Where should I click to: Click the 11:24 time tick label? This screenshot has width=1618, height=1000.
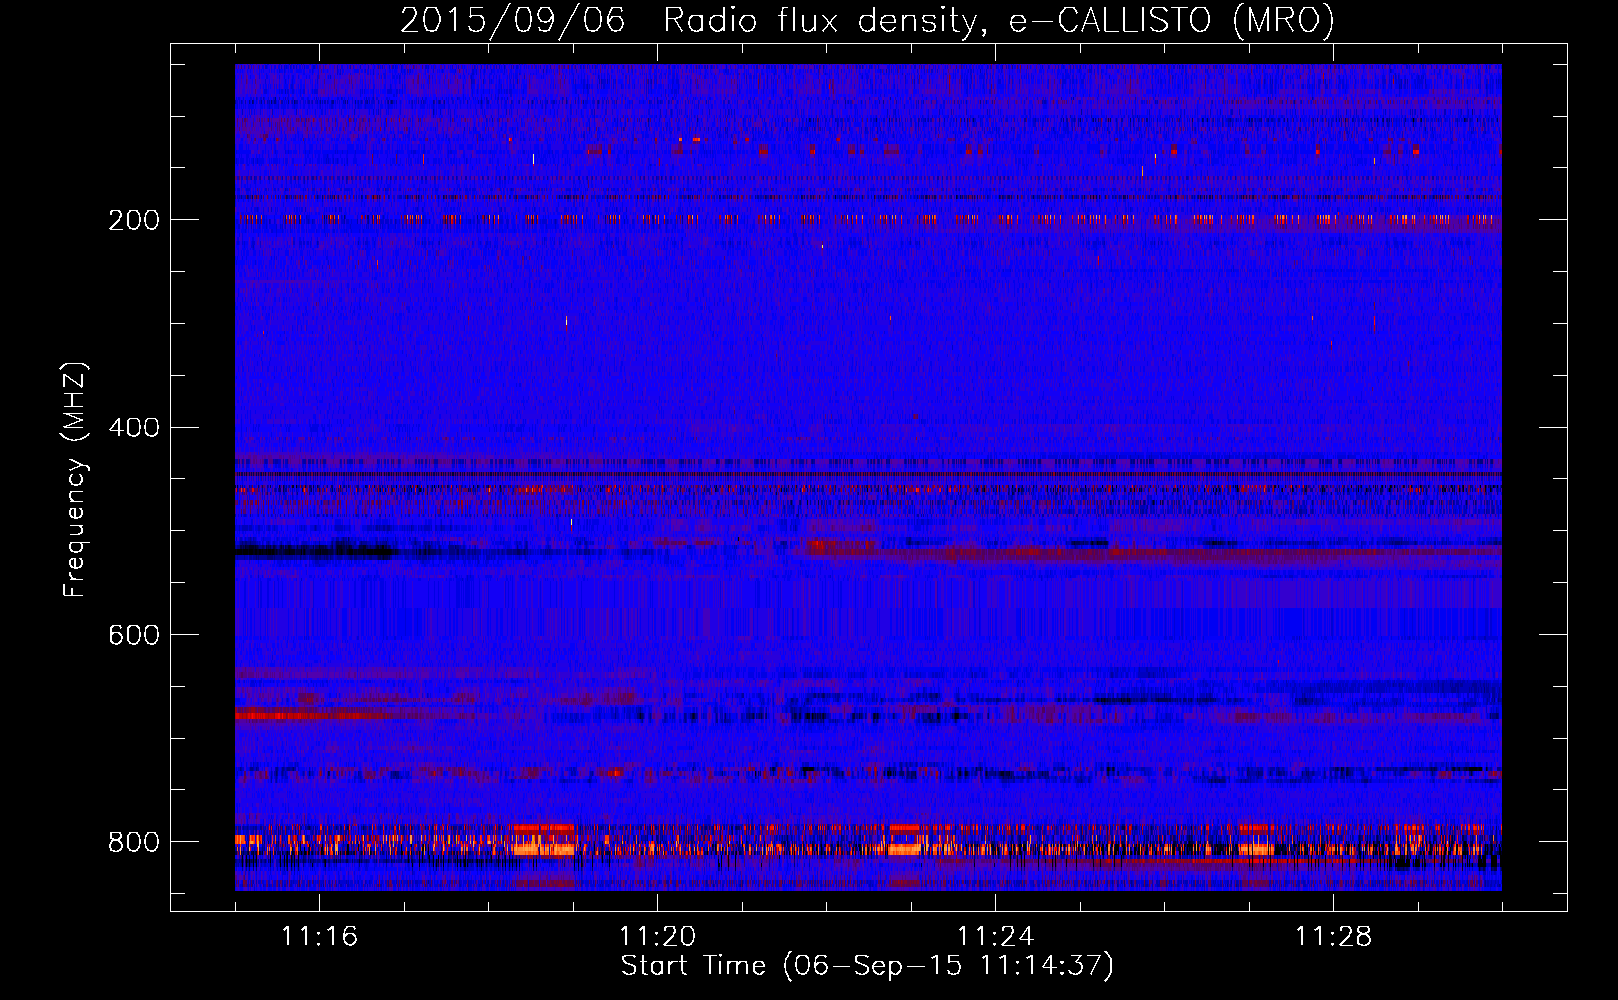(995, 936)
